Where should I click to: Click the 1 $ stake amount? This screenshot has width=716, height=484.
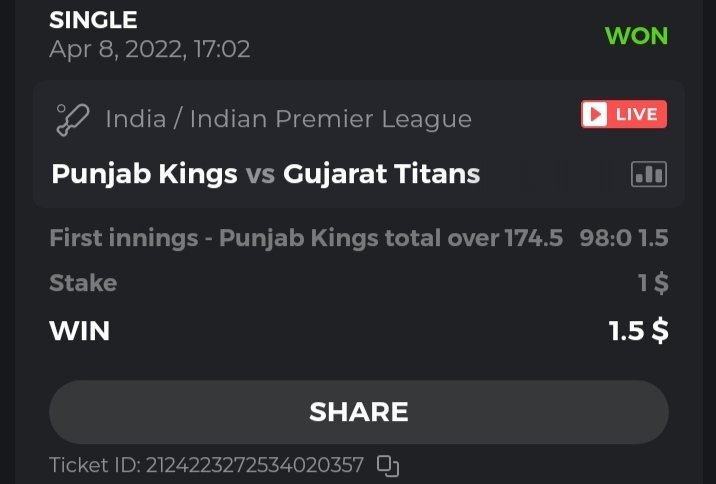pos(653,283)
